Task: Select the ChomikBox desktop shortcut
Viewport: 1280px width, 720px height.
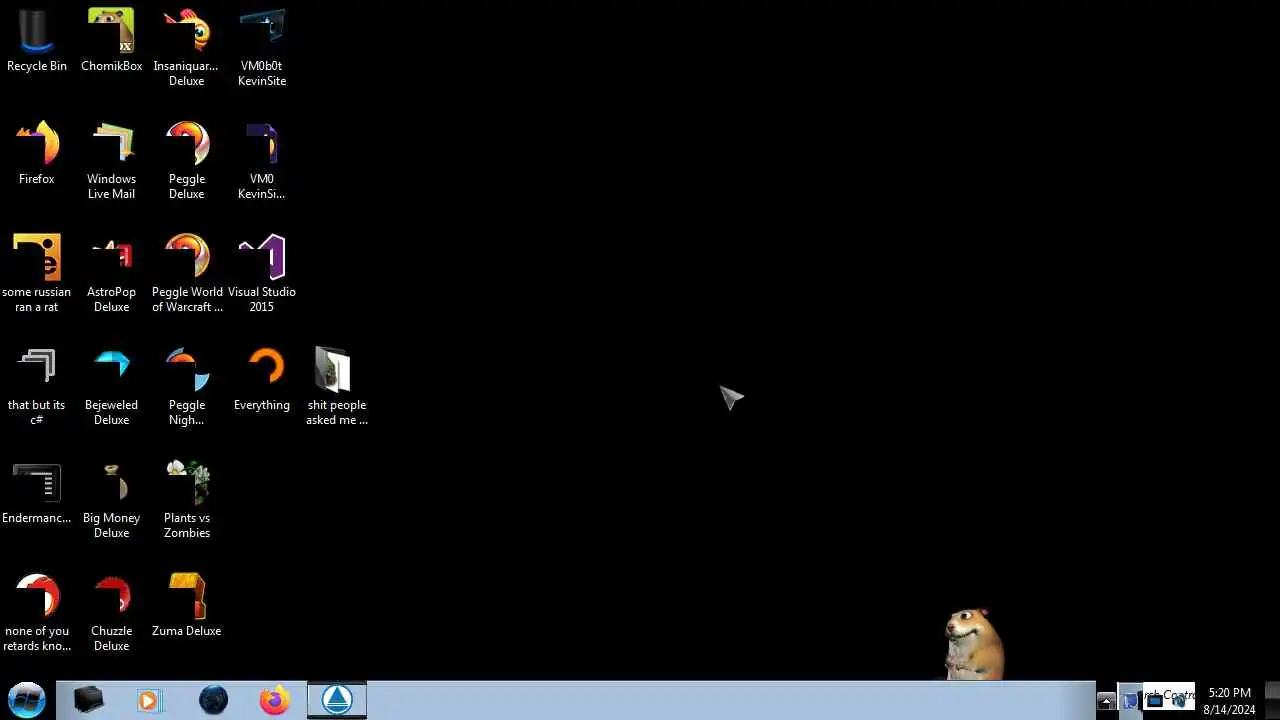Action: click(111, 41)
